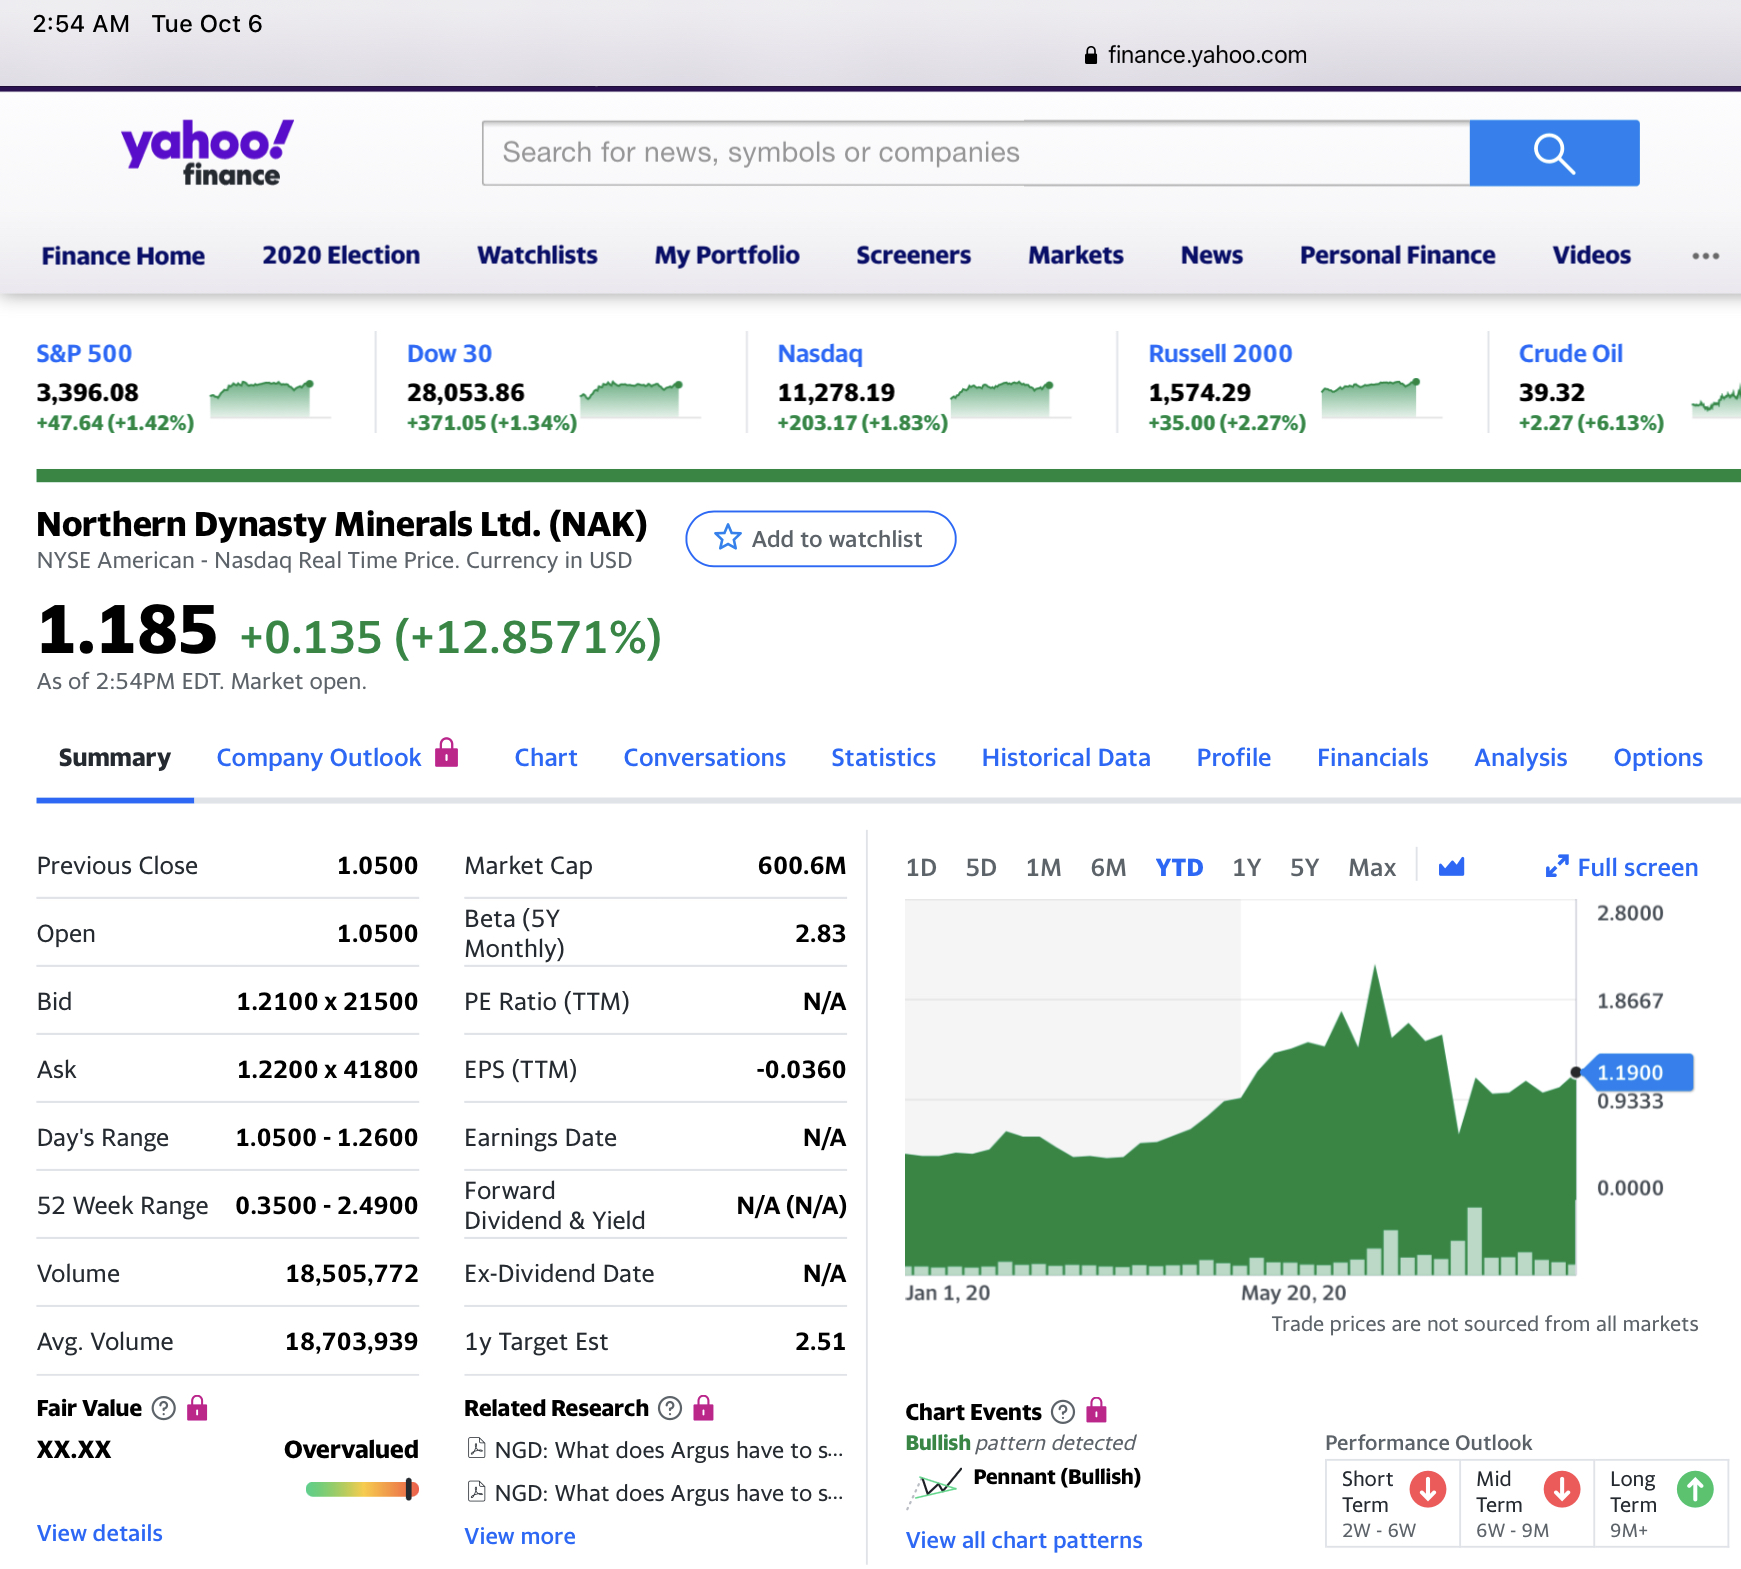
Task: Go to the Markets menu
Action: [1075, 256]
